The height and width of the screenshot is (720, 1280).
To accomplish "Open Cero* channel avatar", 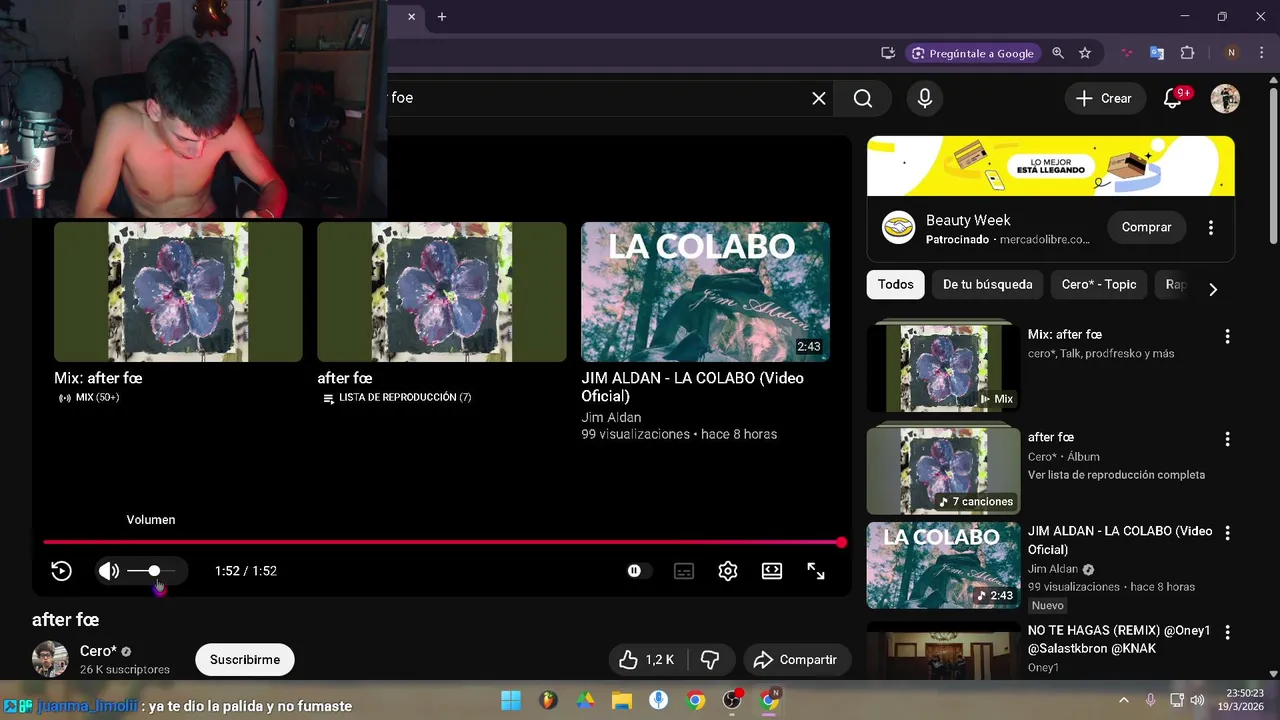I will click(50, 660).
